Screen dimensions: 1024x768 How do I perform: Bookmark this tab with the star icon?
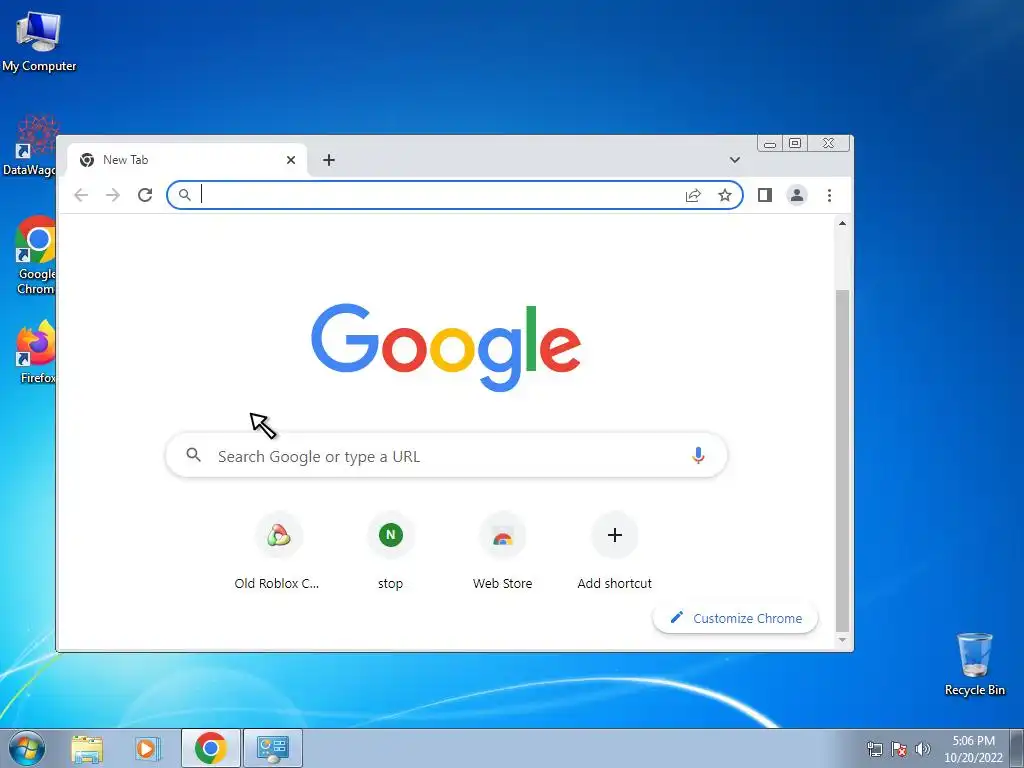725,195
